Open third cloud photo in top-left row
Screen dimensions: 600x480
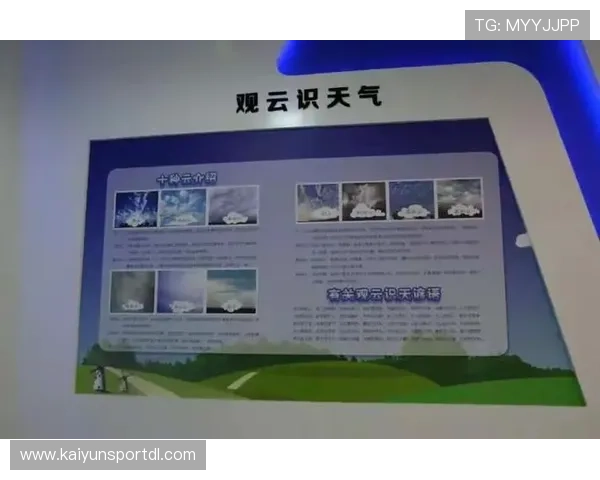pyautogui.click(x=232, y=206)
